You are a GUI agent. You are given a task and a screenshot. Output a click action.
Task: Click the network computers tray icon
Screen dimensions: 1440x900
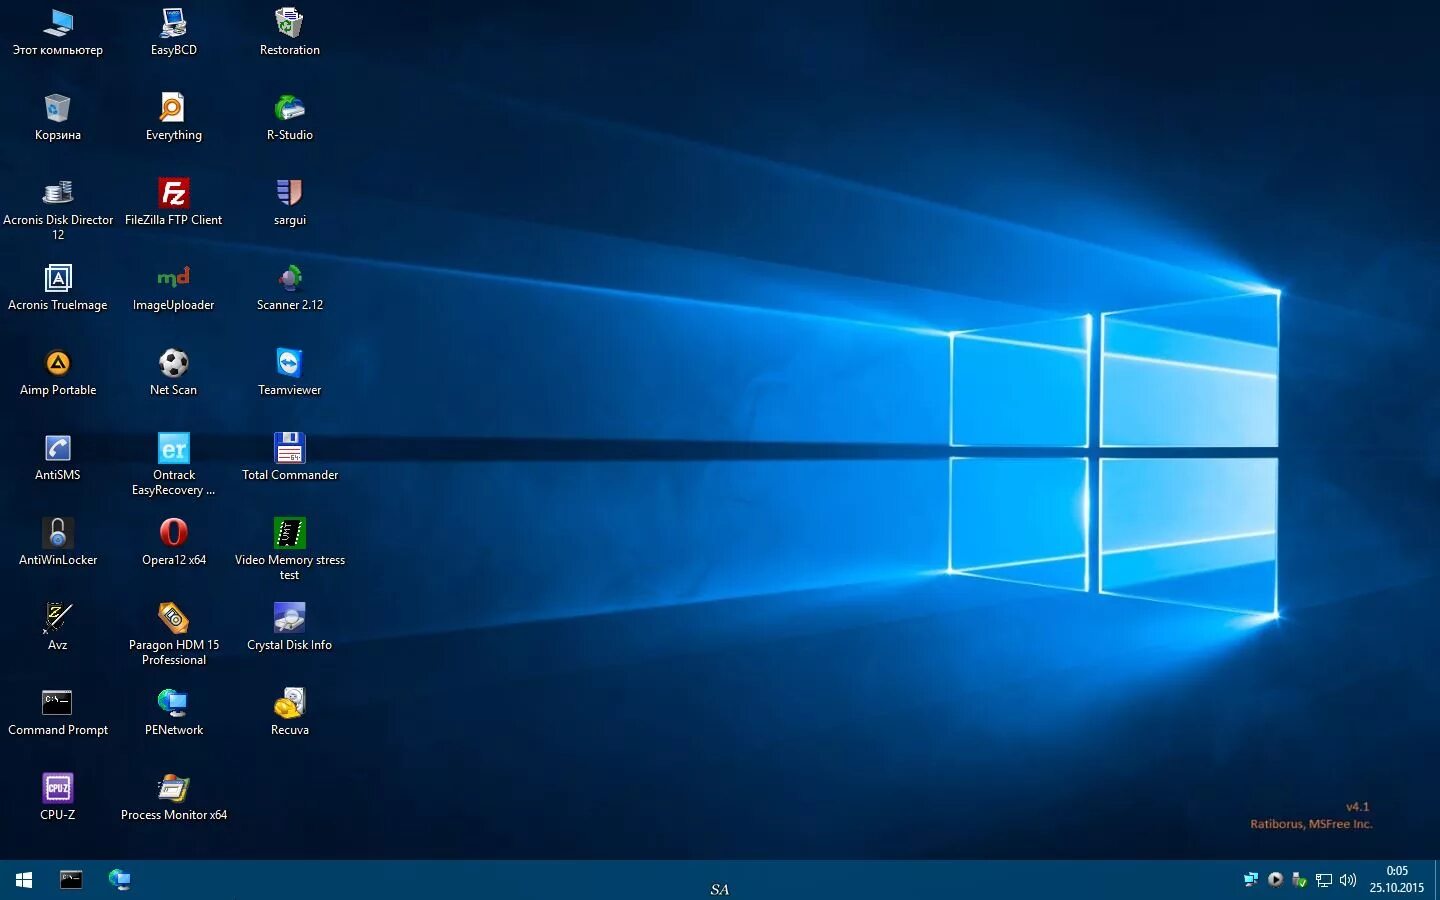(1251, 880)
